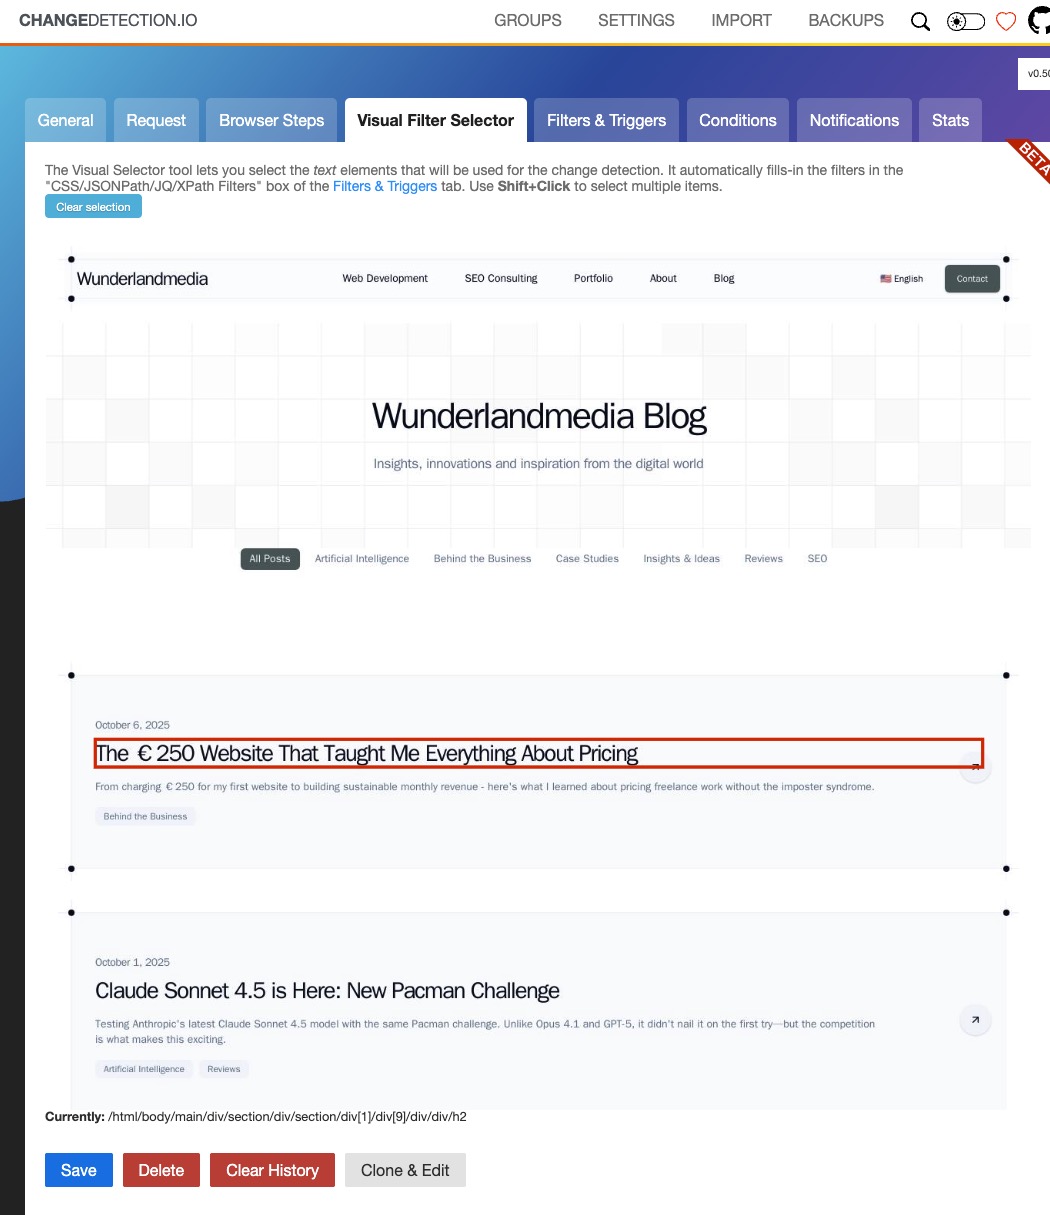Click the CHANGEDETECTION.IO logo

[108, 20]
